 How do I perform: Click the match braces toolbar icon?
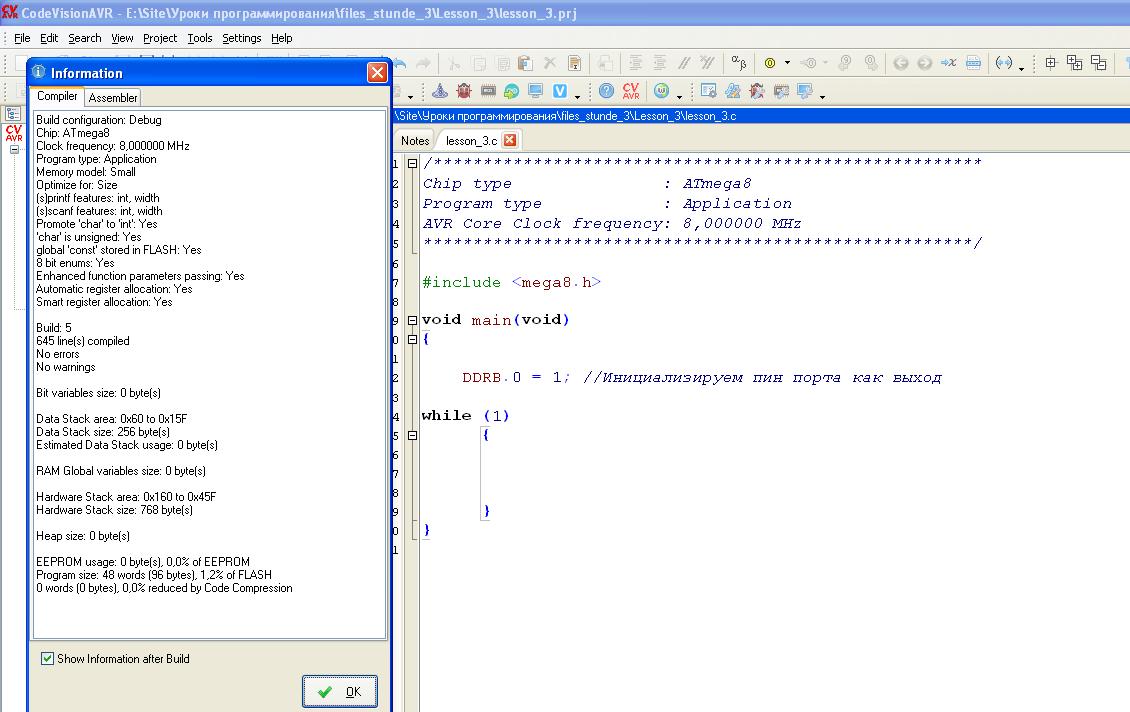click(x=1004, y=63)
